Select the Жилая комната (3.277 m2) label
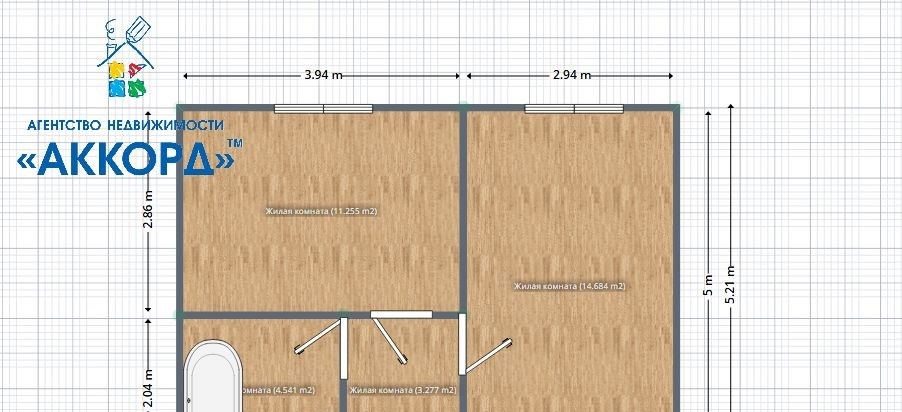 (402, 390)
